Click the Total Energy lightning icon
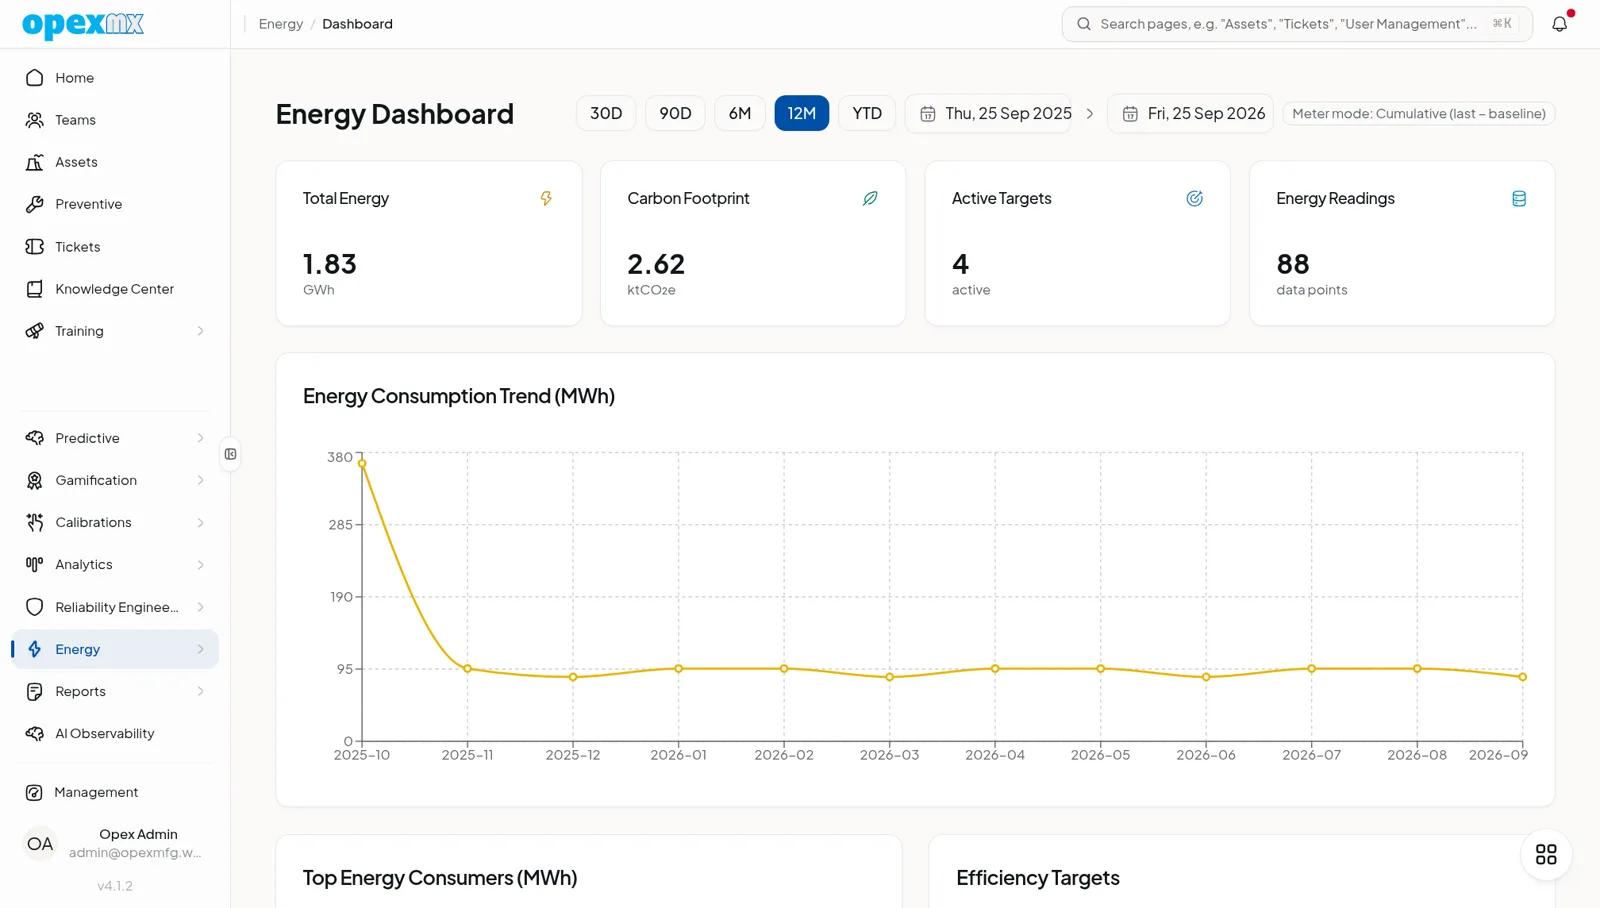Screen dimensions: 1600x908 [x=546, y=198]
